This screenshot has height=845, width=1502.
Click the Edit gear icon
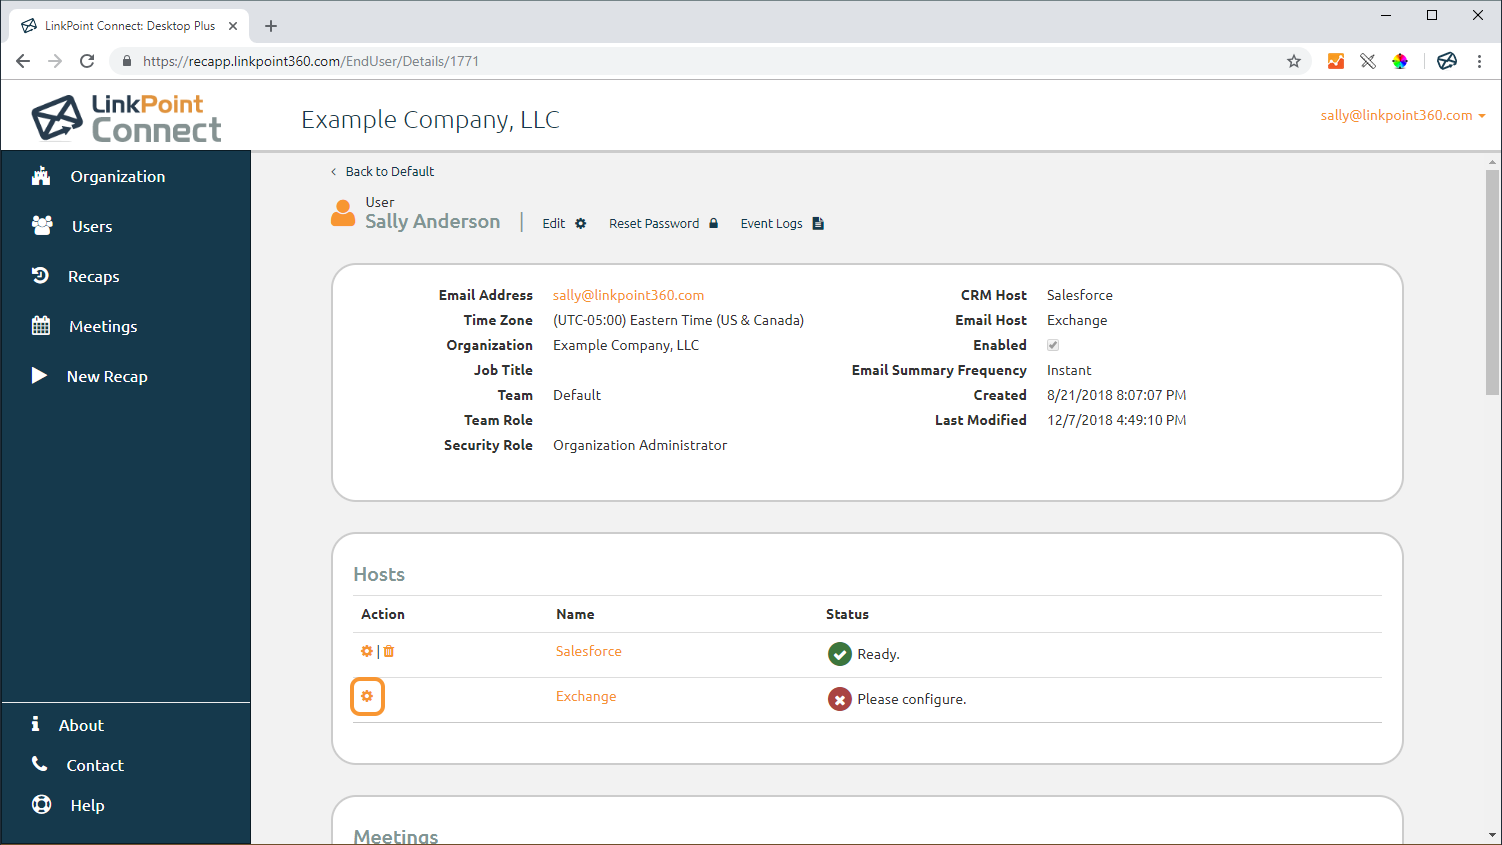point(581,224)
